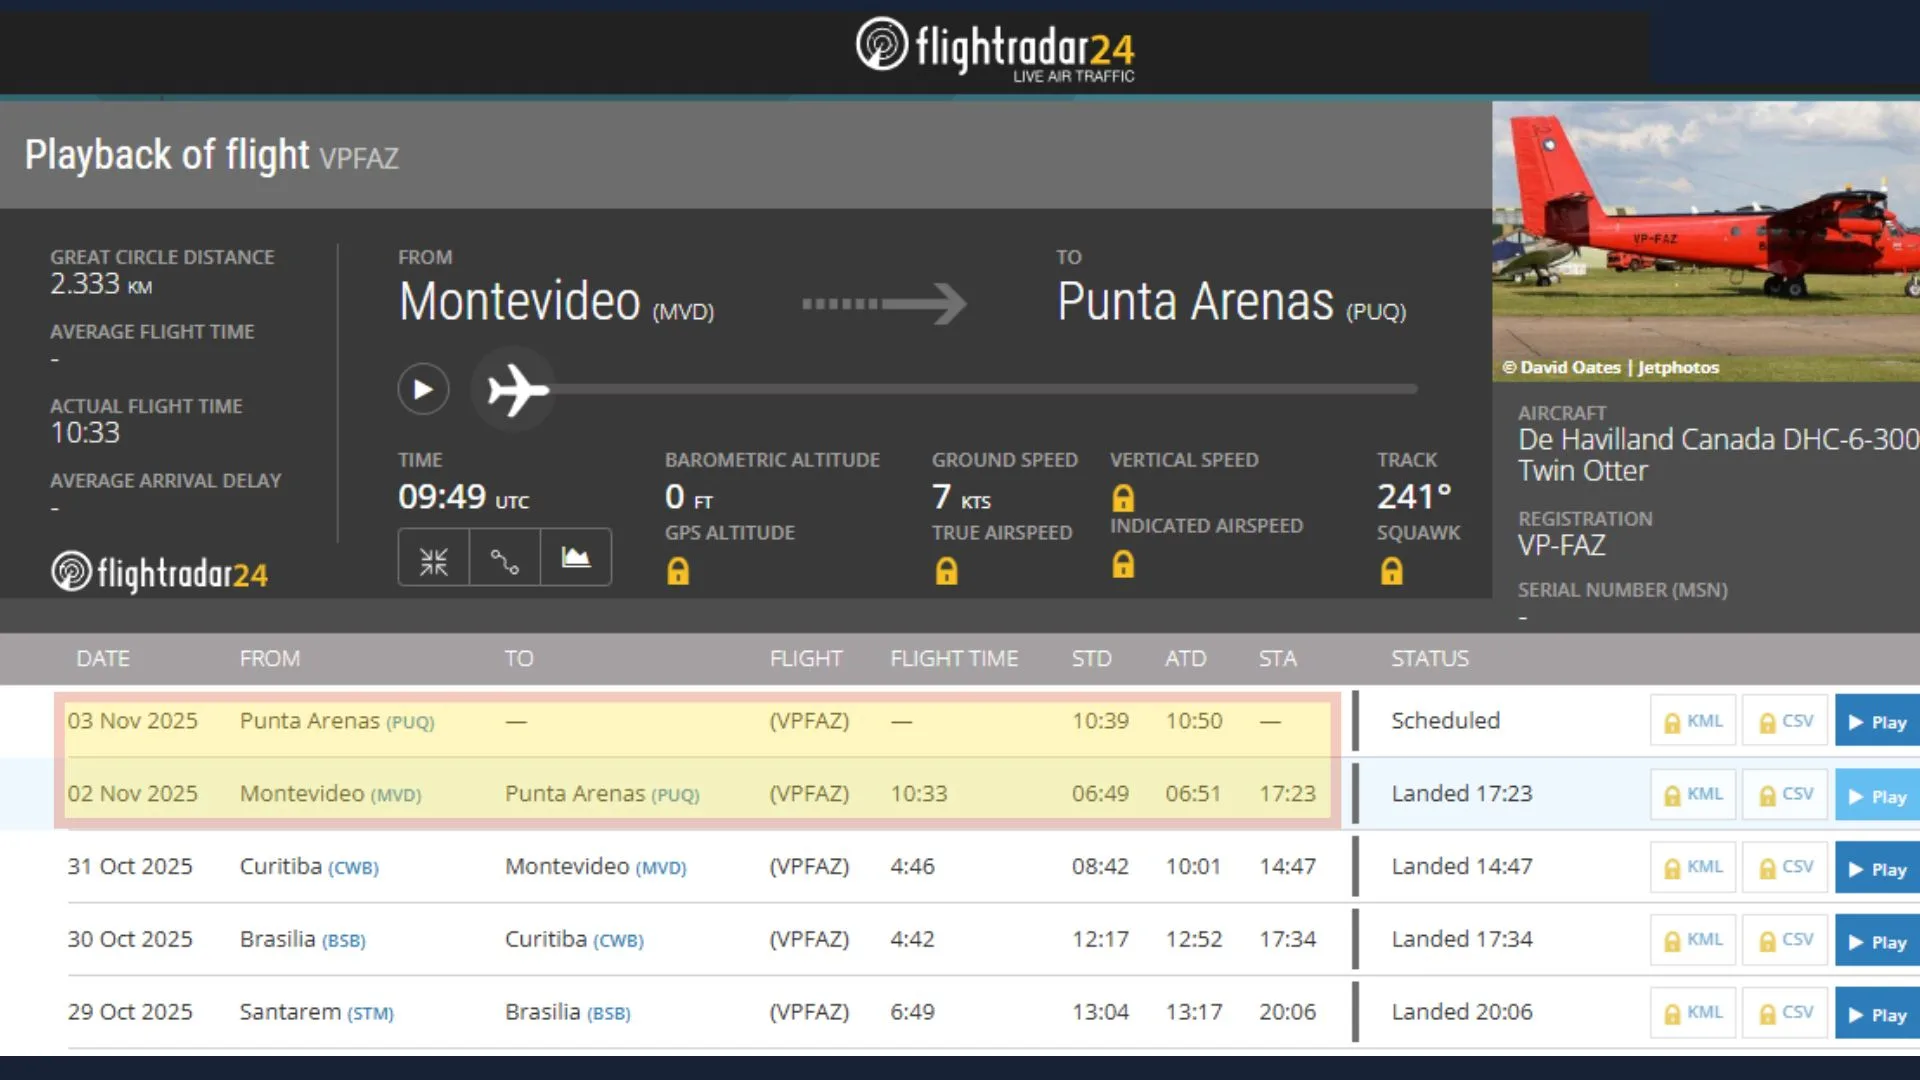Click the airplane marker on timeline
The image size is (1920, 1080).
(x=517, y=390)
